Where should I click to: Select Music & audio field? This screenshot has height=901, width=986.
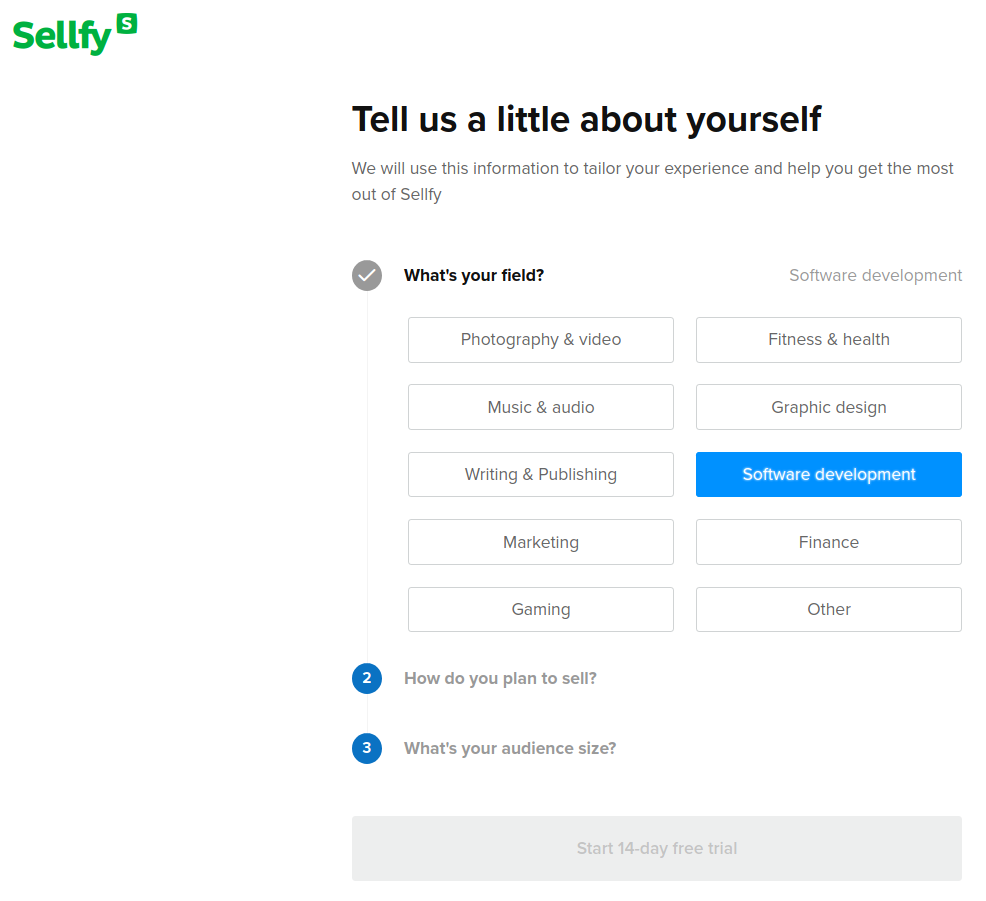[x=540, y=407]
